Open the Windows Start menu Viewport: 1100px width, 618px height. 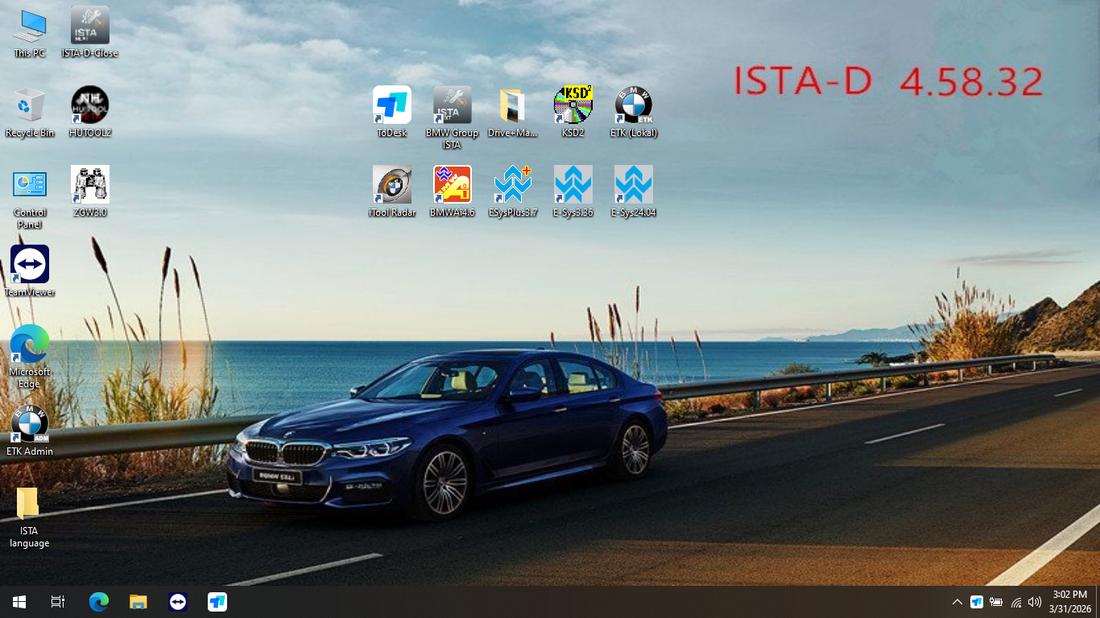[19, 602]
